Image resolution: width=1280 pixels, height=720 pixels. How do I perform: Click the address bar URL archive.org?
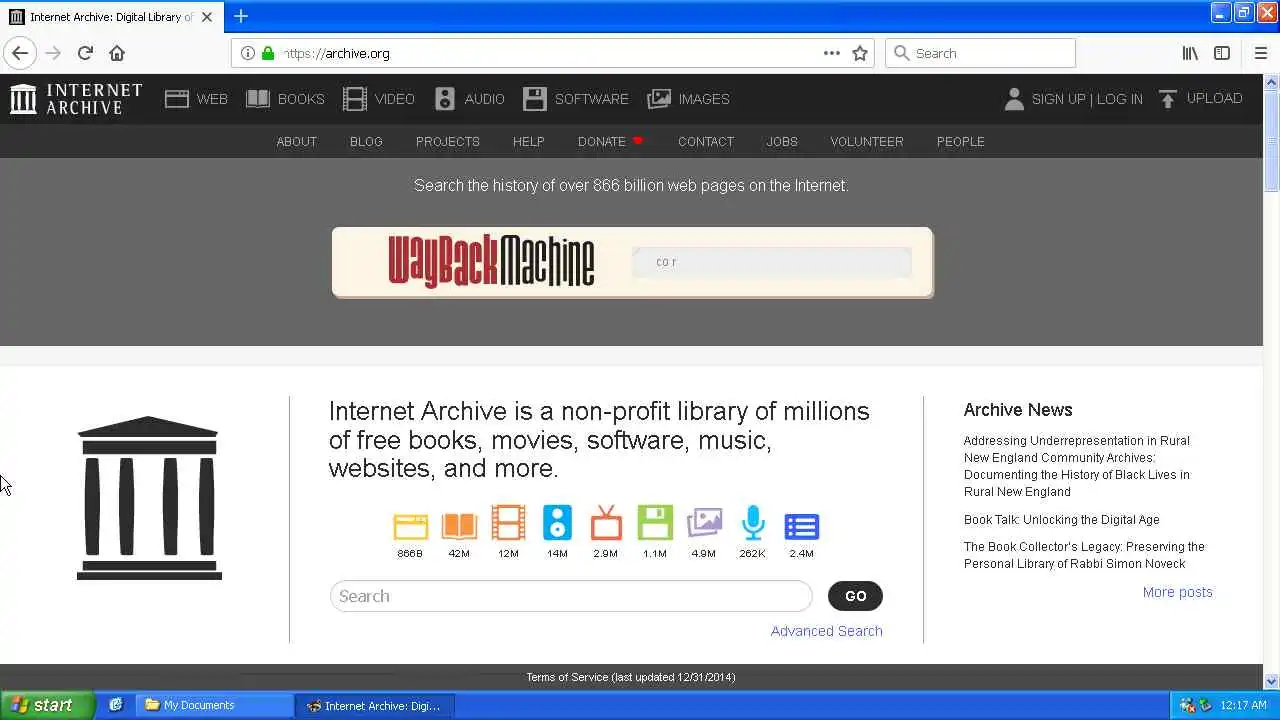tap(337, 53)
